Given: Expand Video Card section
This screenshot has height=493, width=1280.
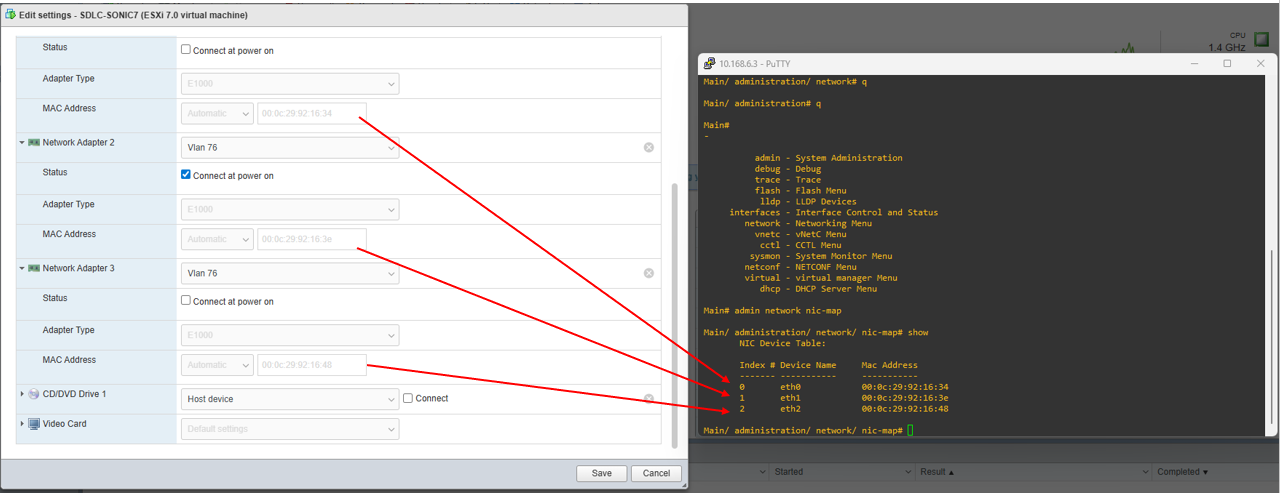Looking at the screenshot, I should point(22,424).
